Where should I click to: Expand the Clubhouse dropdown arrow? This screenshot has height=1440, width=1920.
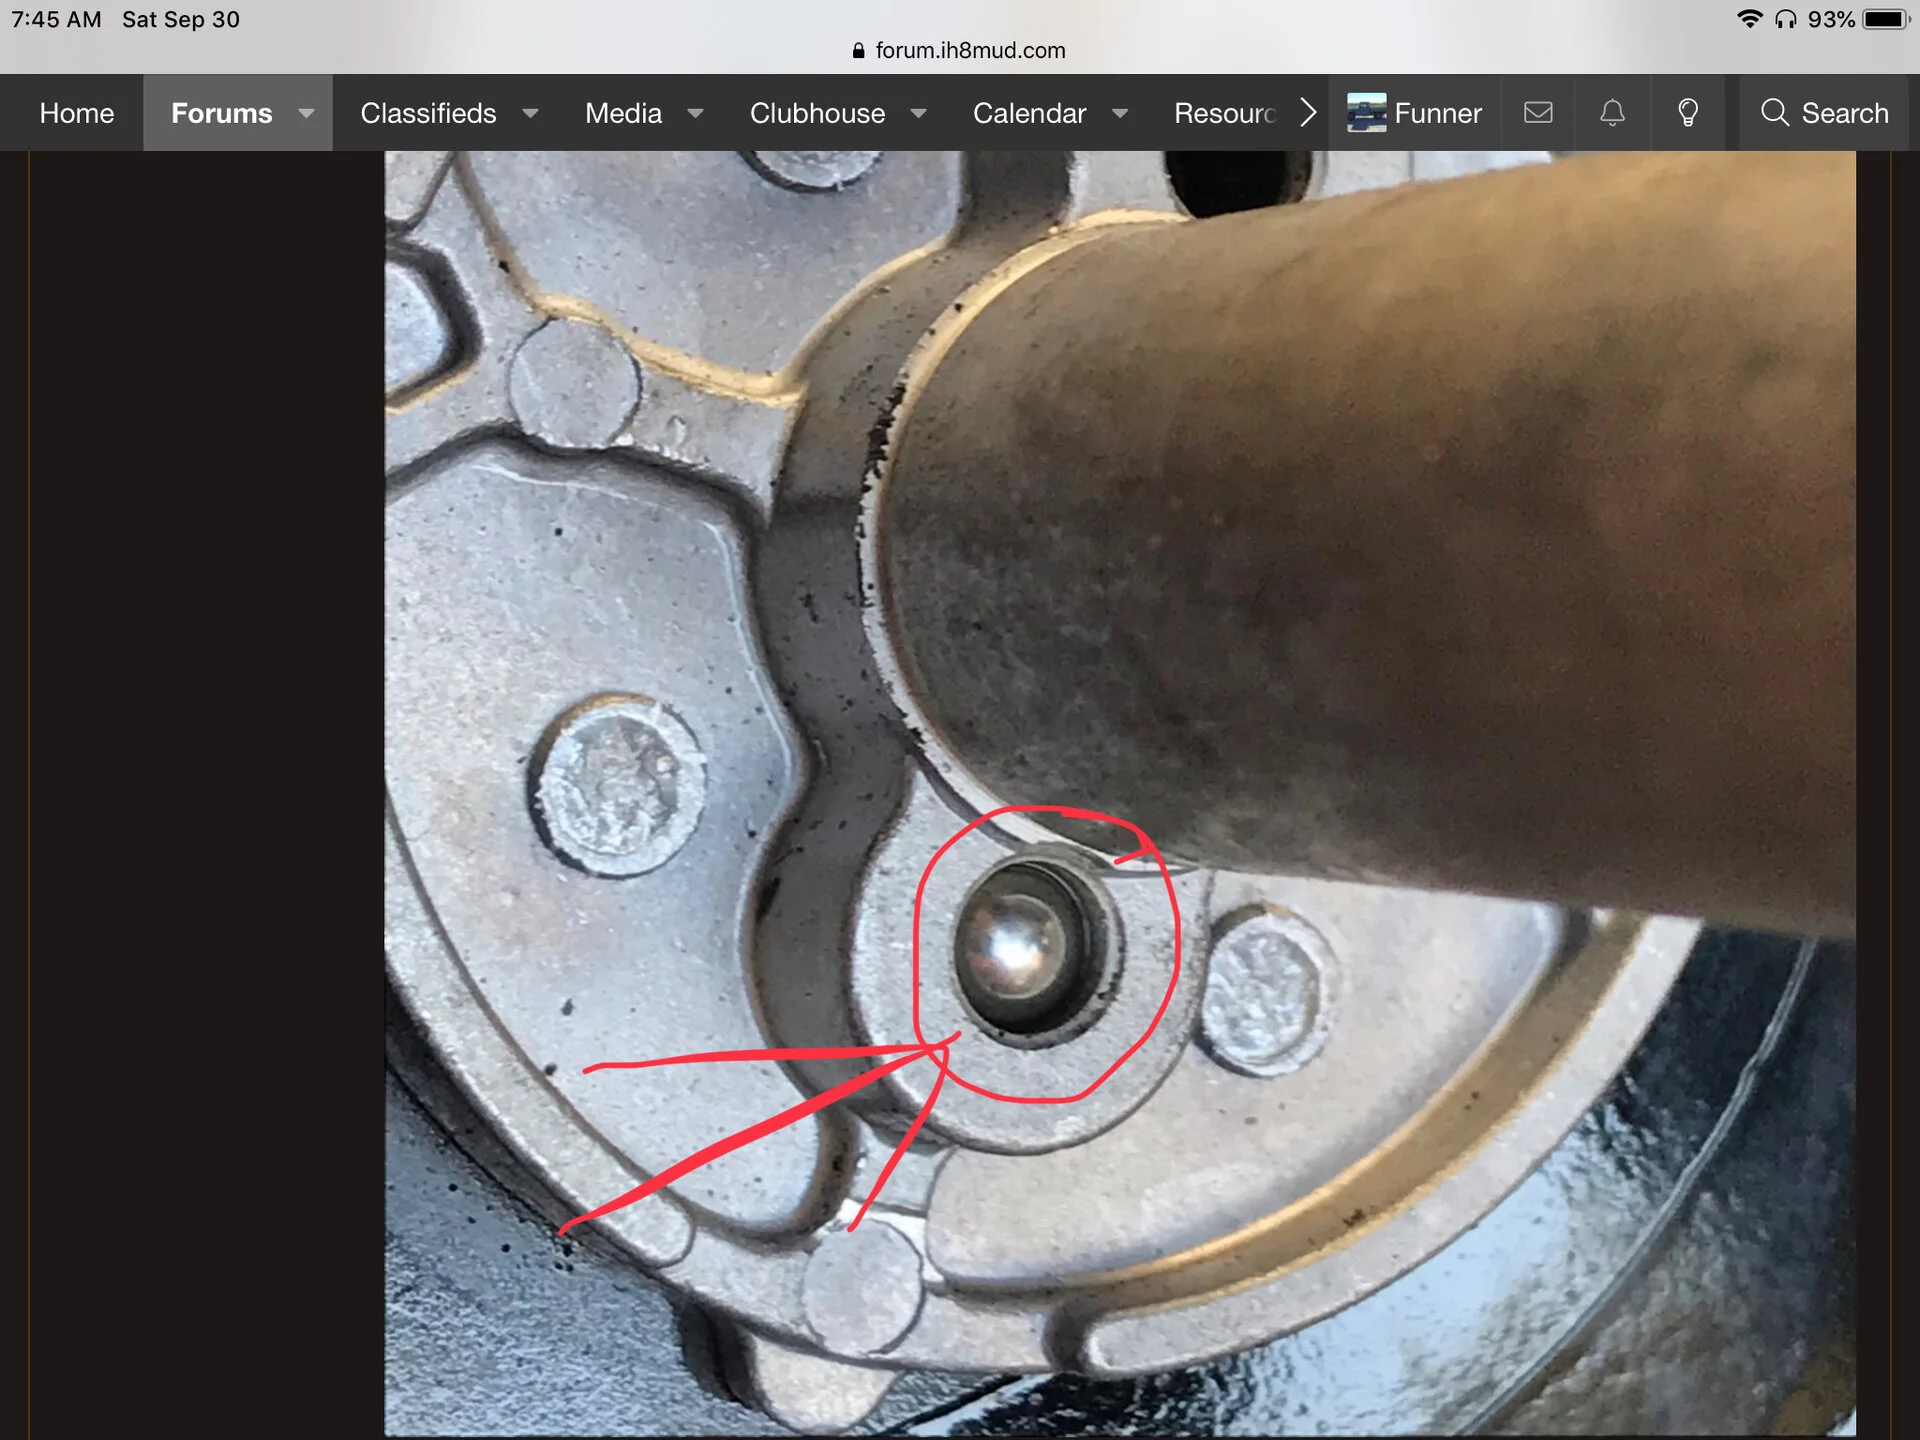point(918,113)
